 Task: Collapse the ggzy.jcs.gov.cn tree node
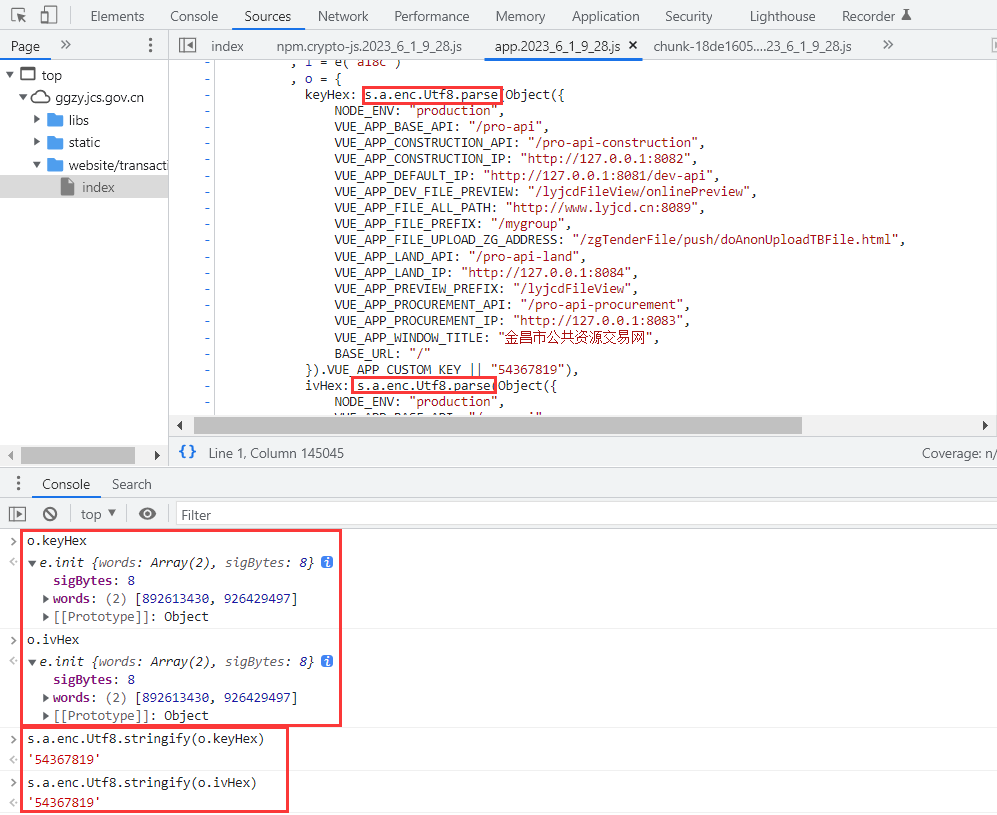tap(25, 97)
